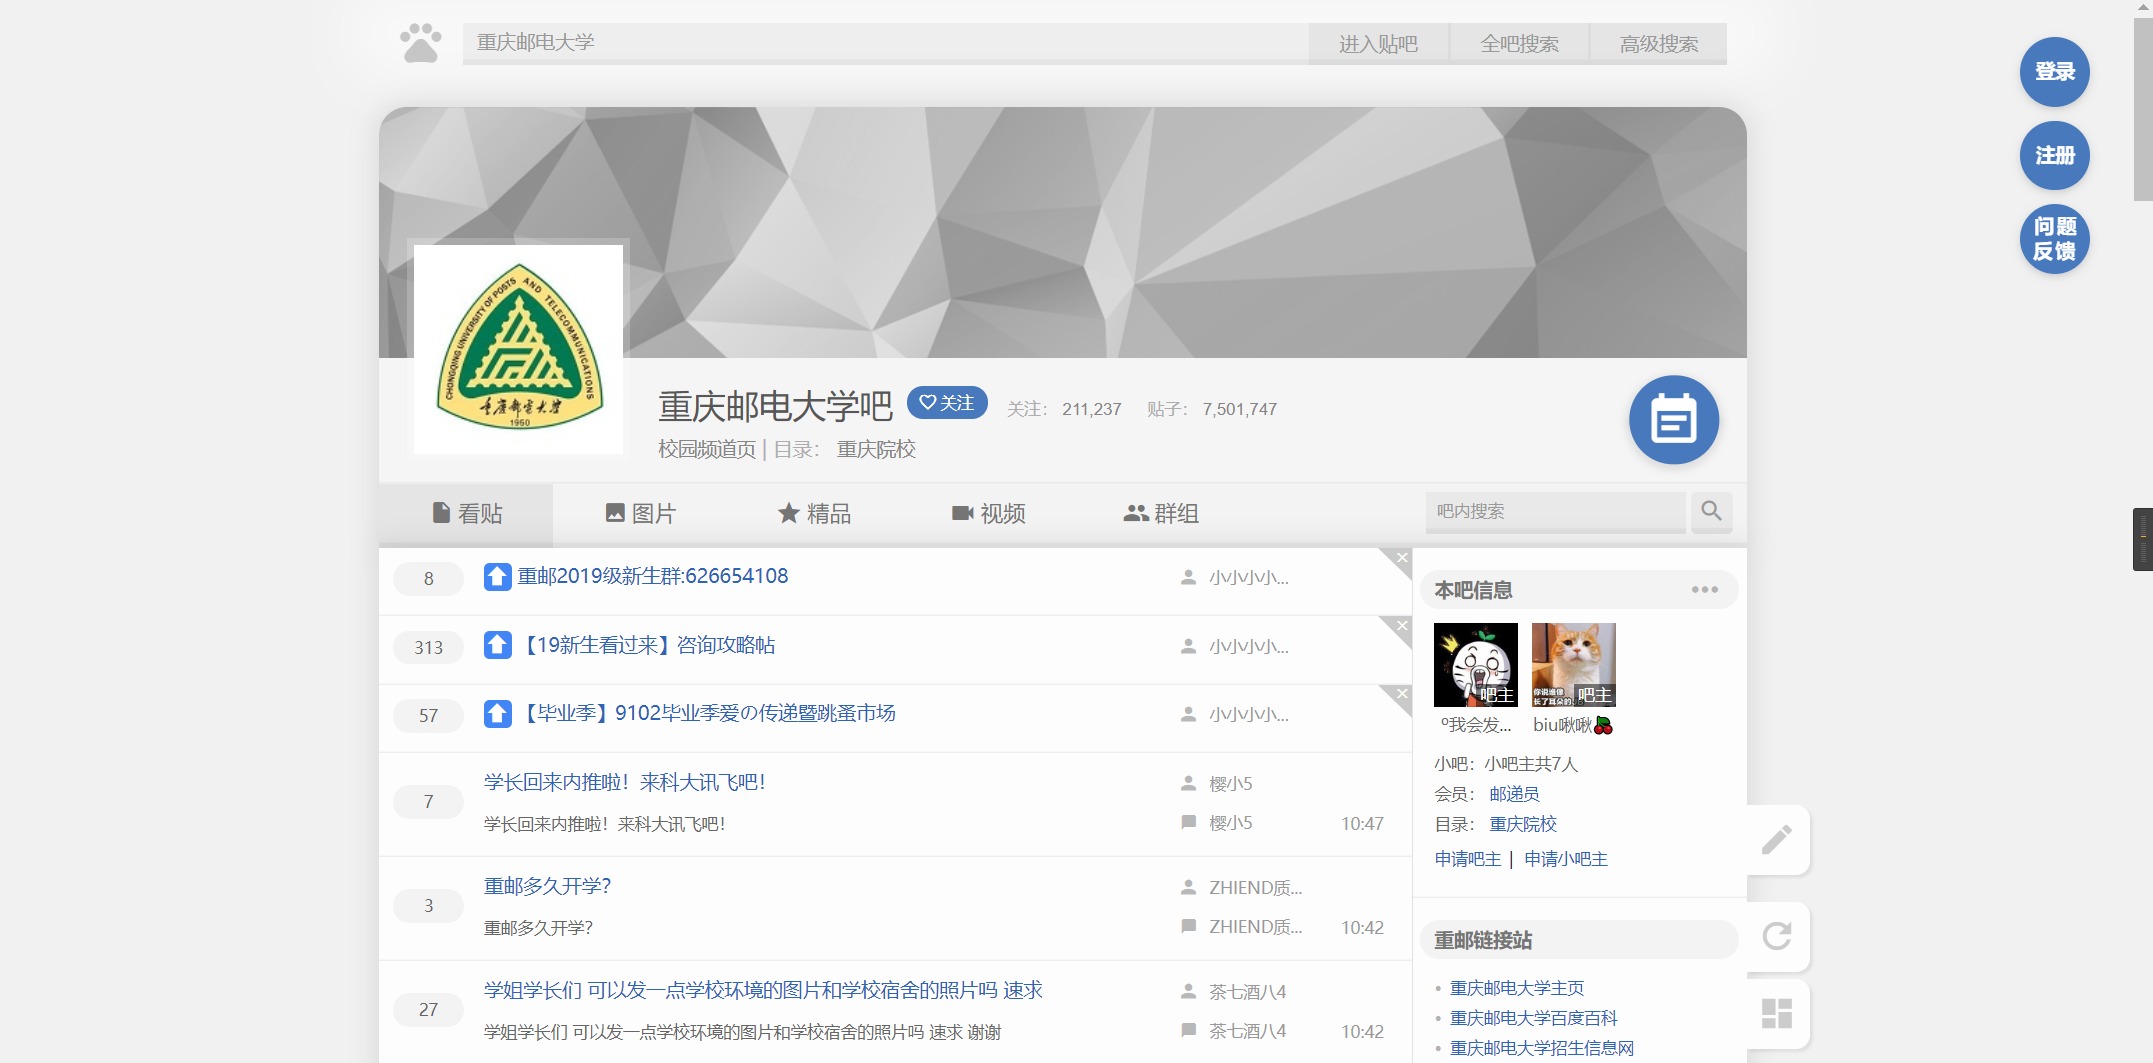Click pinned icon of 毕业季 post
The image size is (2153, 1063).
coord(498,714)
